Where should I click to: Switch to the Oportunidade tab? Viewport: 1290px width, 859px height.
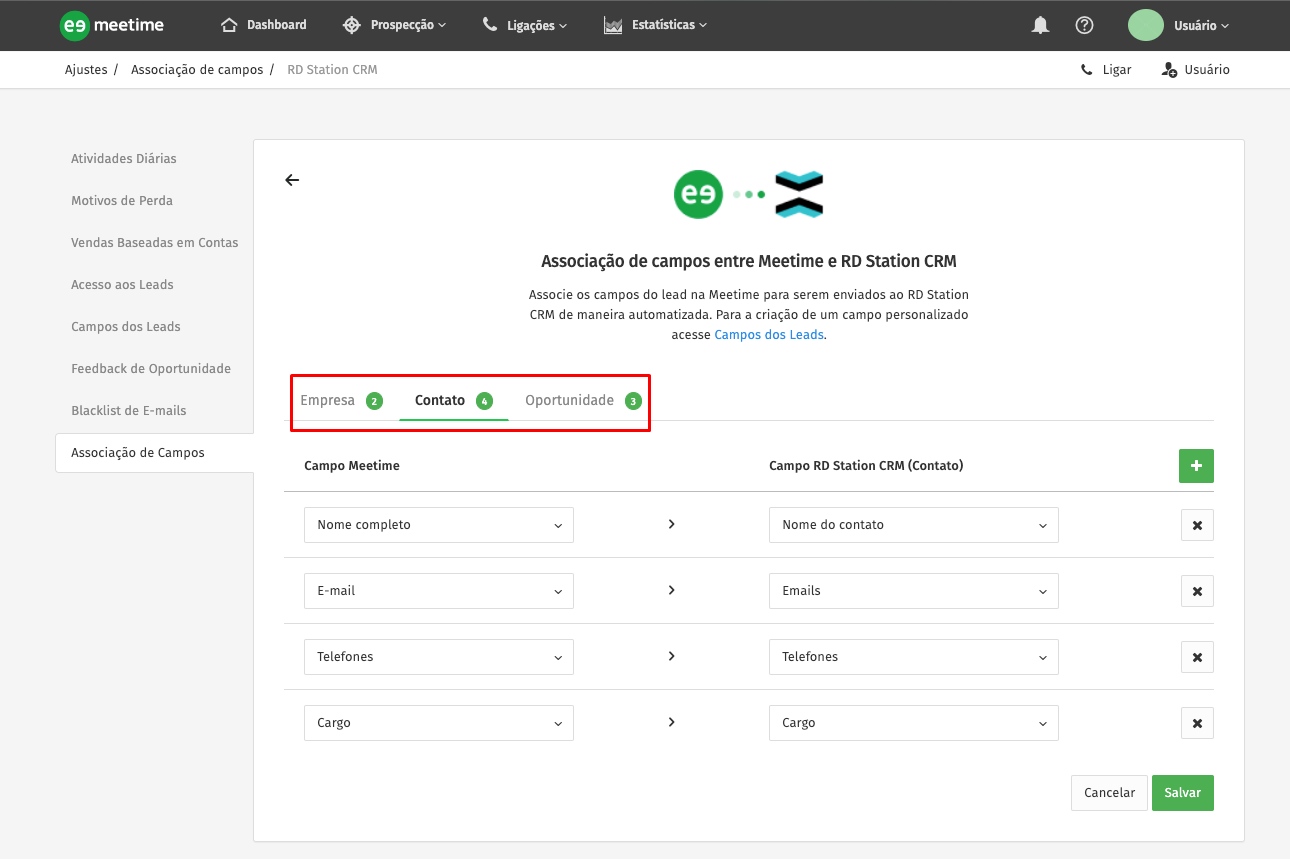582,401
